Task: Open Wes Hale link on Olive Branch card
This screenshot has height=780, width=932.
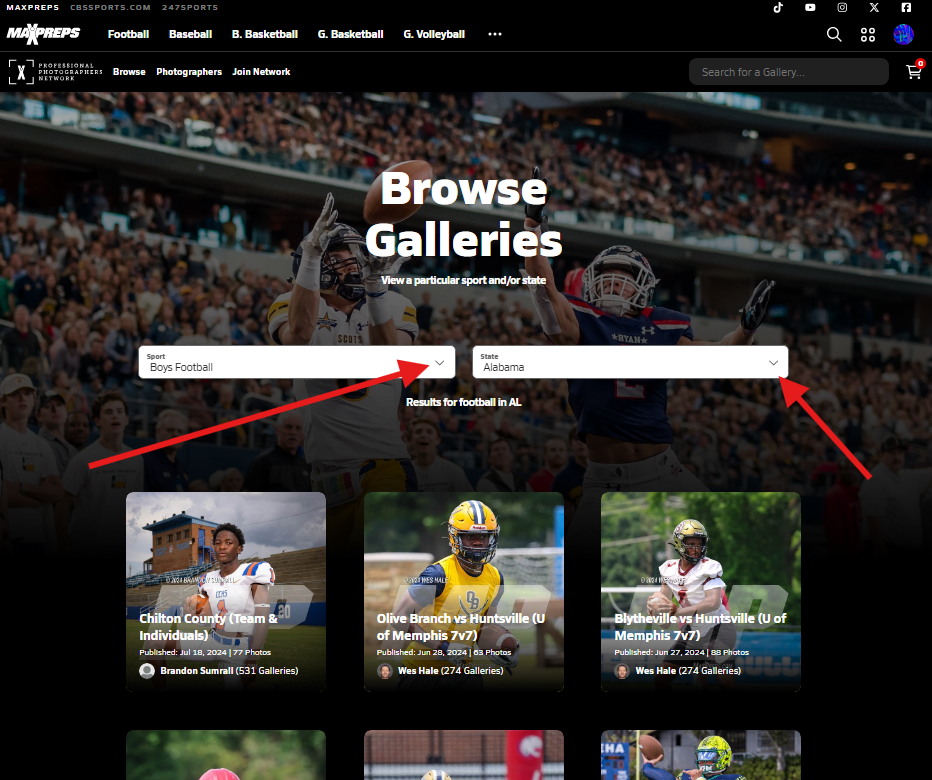Action: click(451, 671)
